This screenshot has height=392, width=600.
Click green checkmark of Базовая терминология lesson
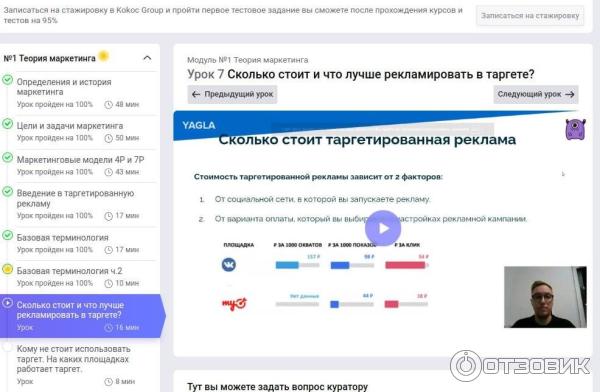click(7, 235)
